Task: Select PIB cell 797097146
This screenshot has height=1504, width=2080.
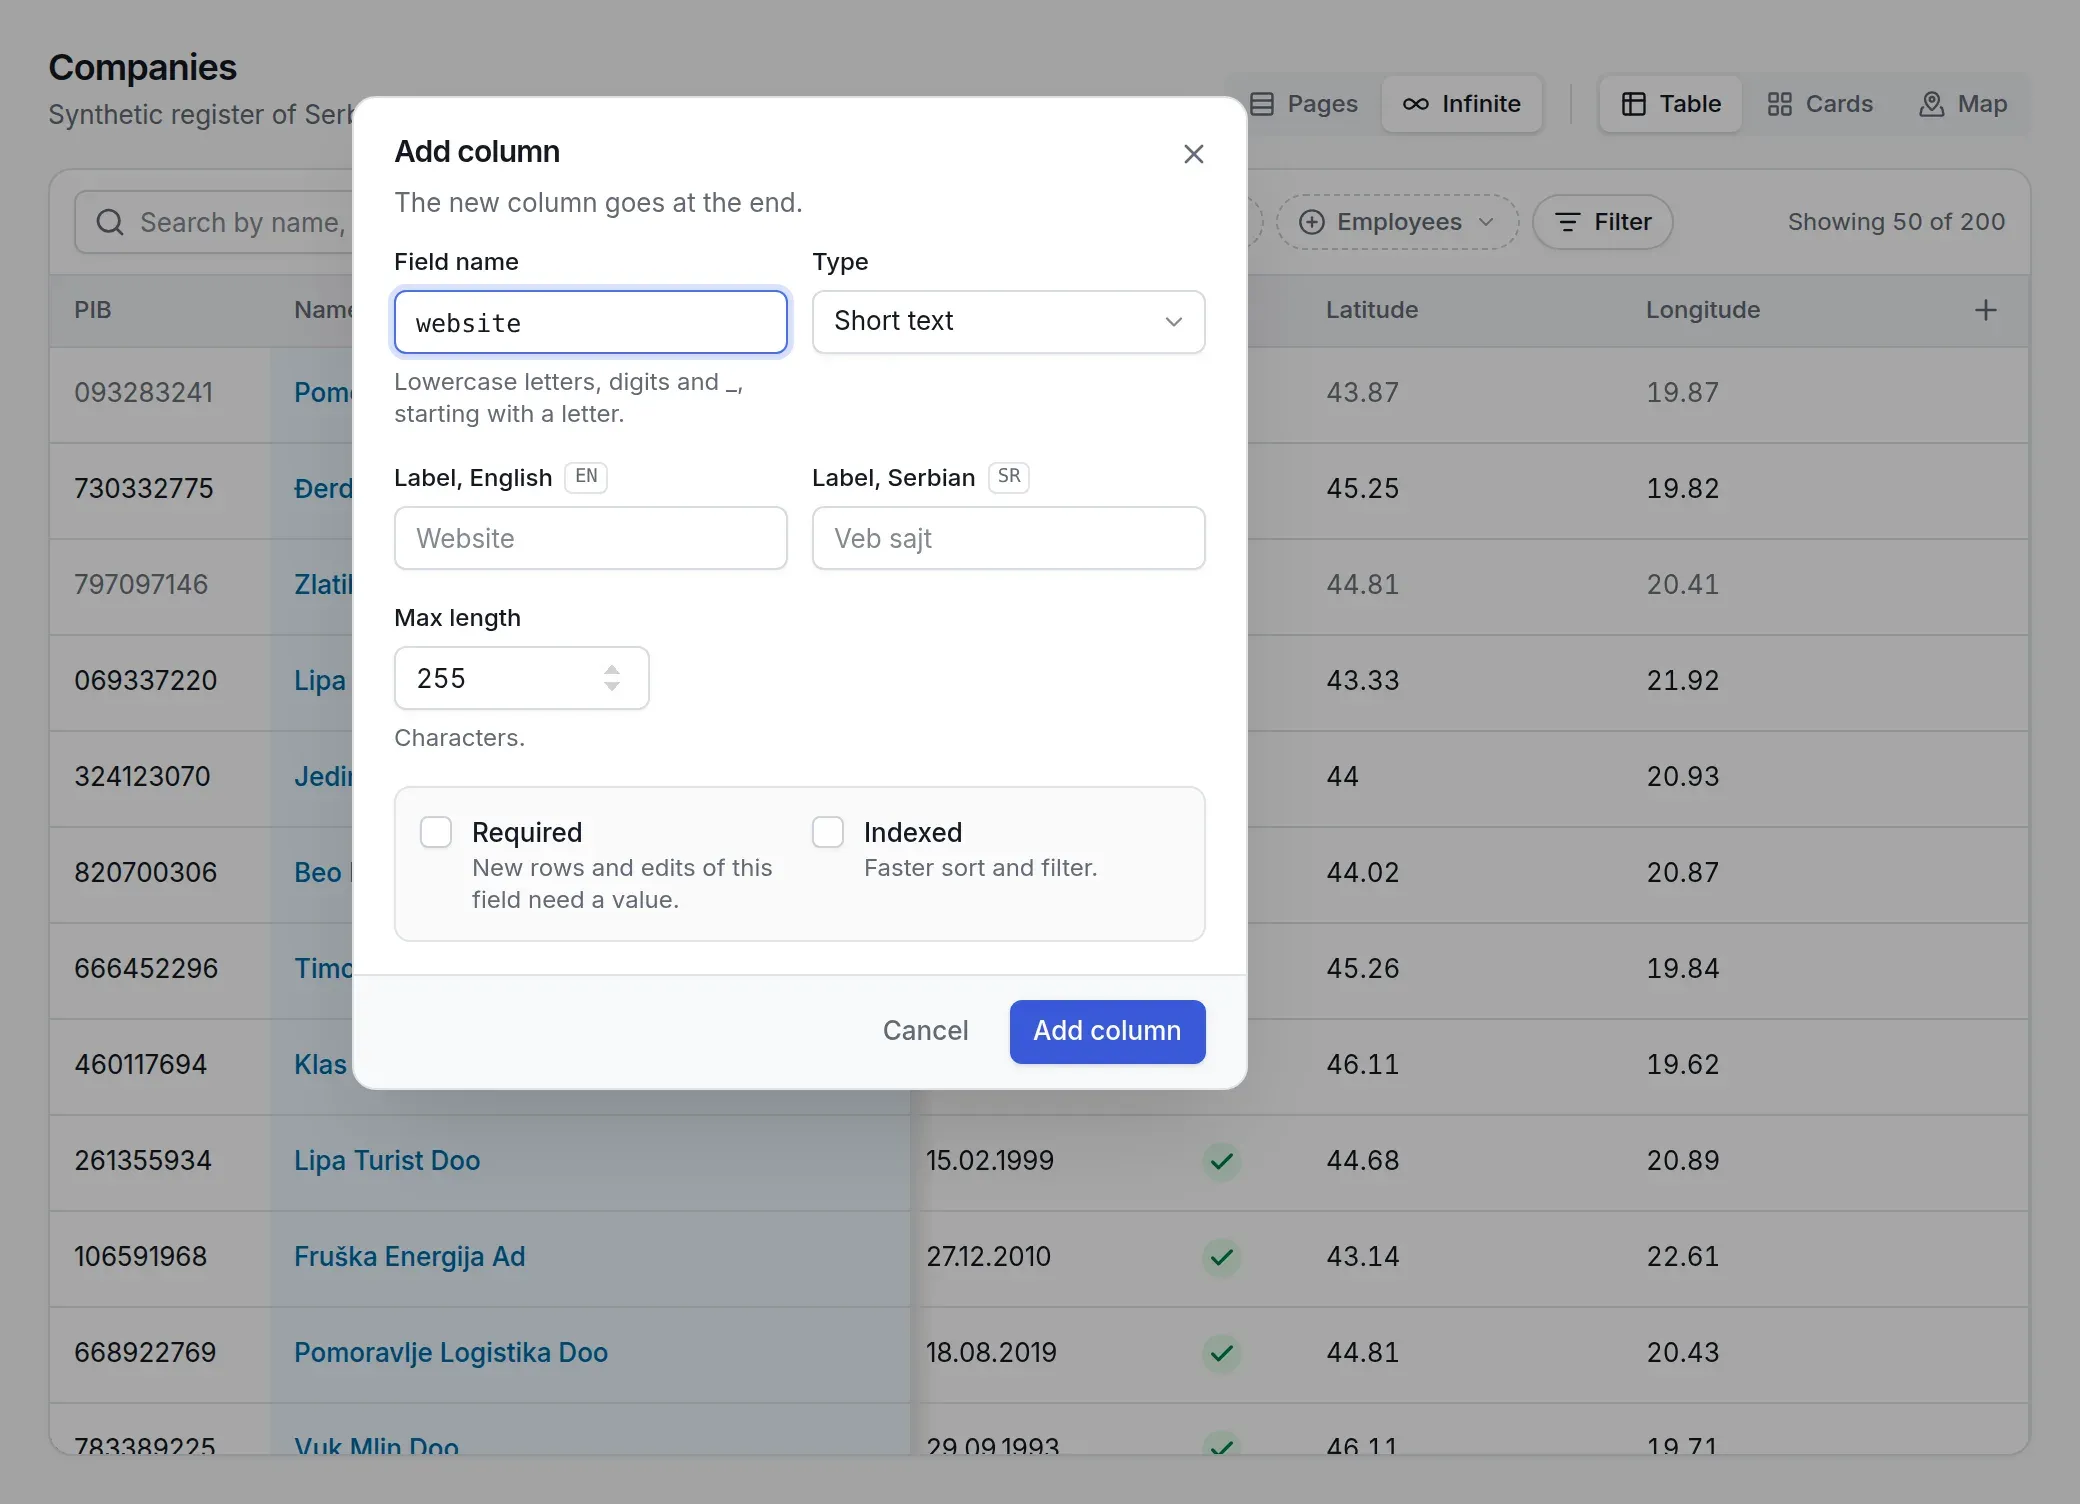Action: pyautogui.click(x=141, y=585)
